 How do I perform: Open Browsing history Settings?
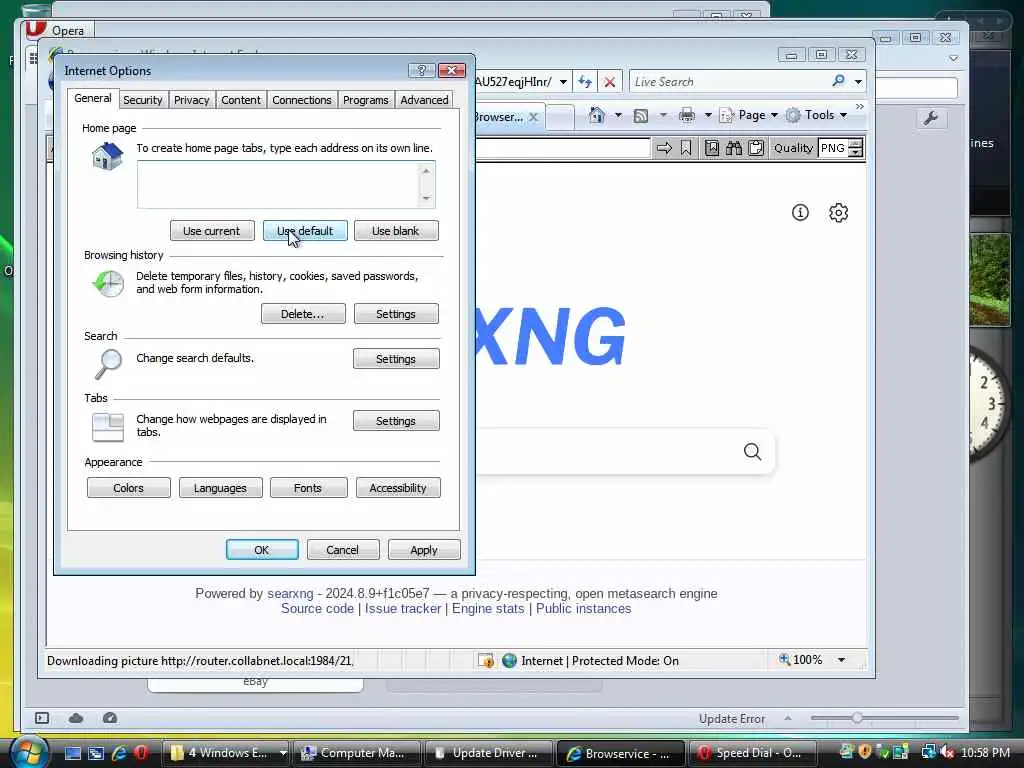click(x=396, y=314)
